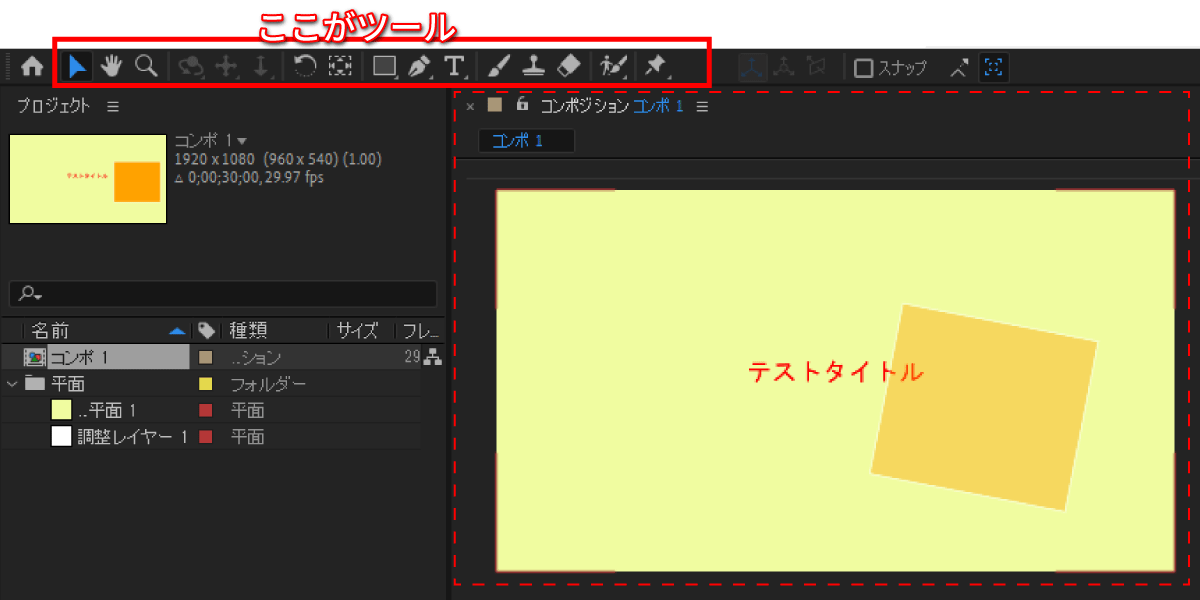Select the Puppet Pin tool
This screenshot has width=1200, height=600.
656,67
